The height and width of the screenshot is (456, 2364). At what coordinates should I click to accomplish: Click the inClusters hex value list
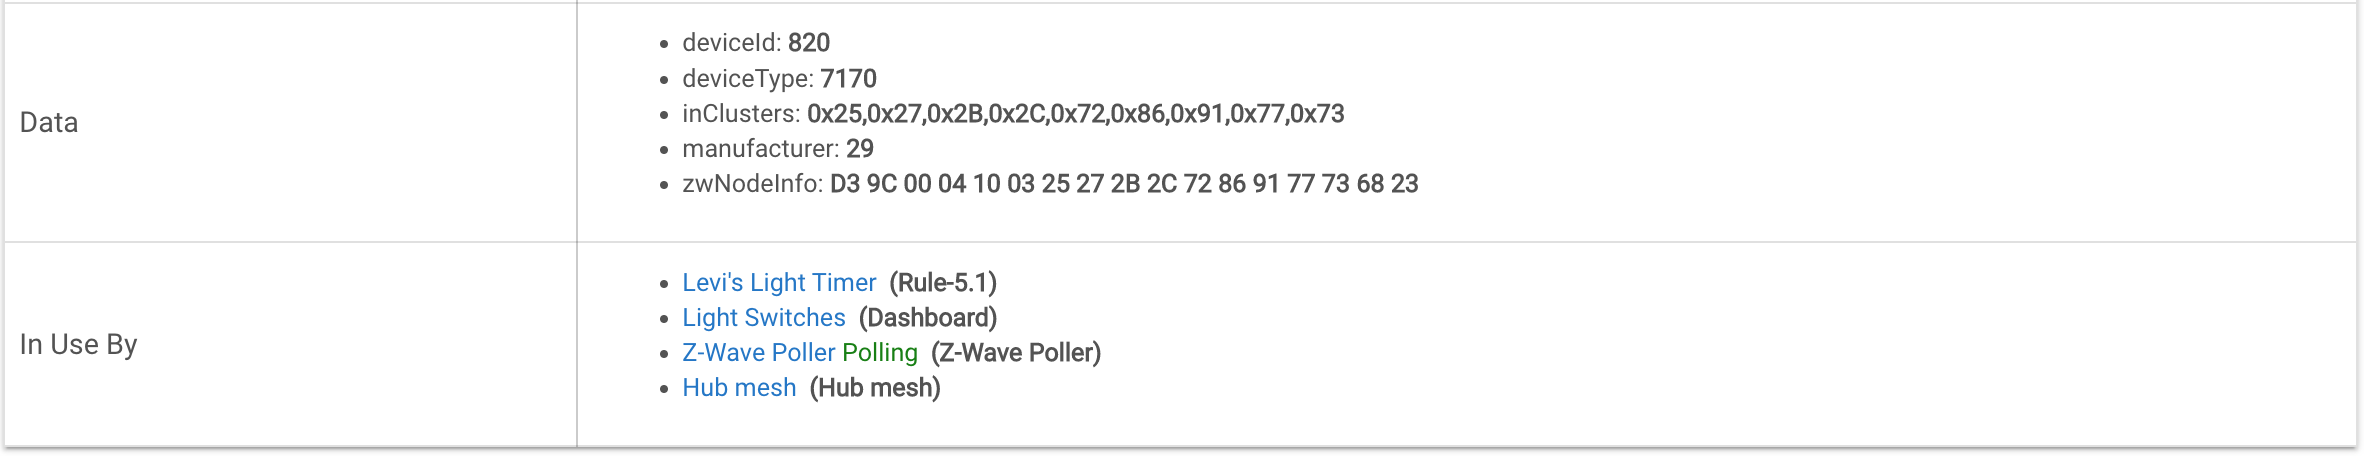pos(1076,114)
